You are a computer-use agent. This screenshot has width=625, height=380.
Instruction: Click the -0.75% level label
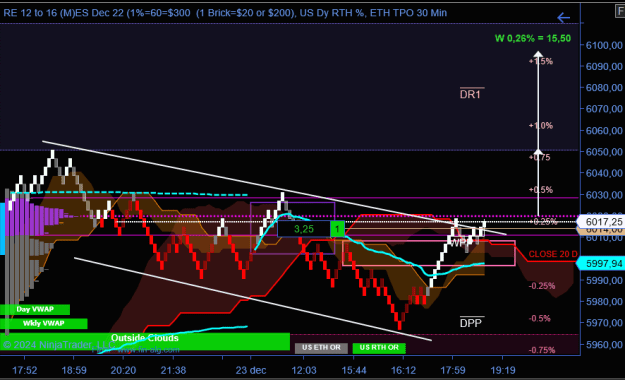tap(542, 350)
